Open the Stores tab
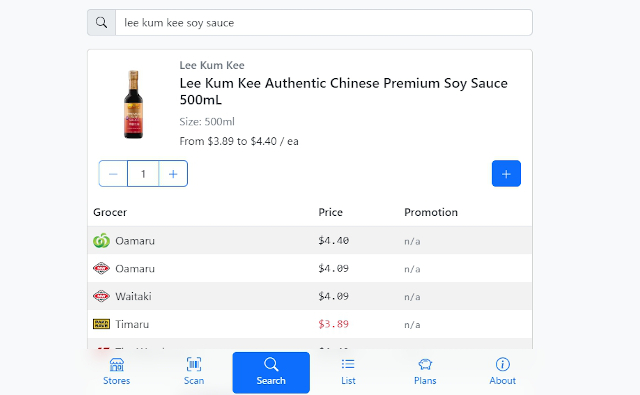Viewport: 640px width, 395px height. [x=116, y=372]
